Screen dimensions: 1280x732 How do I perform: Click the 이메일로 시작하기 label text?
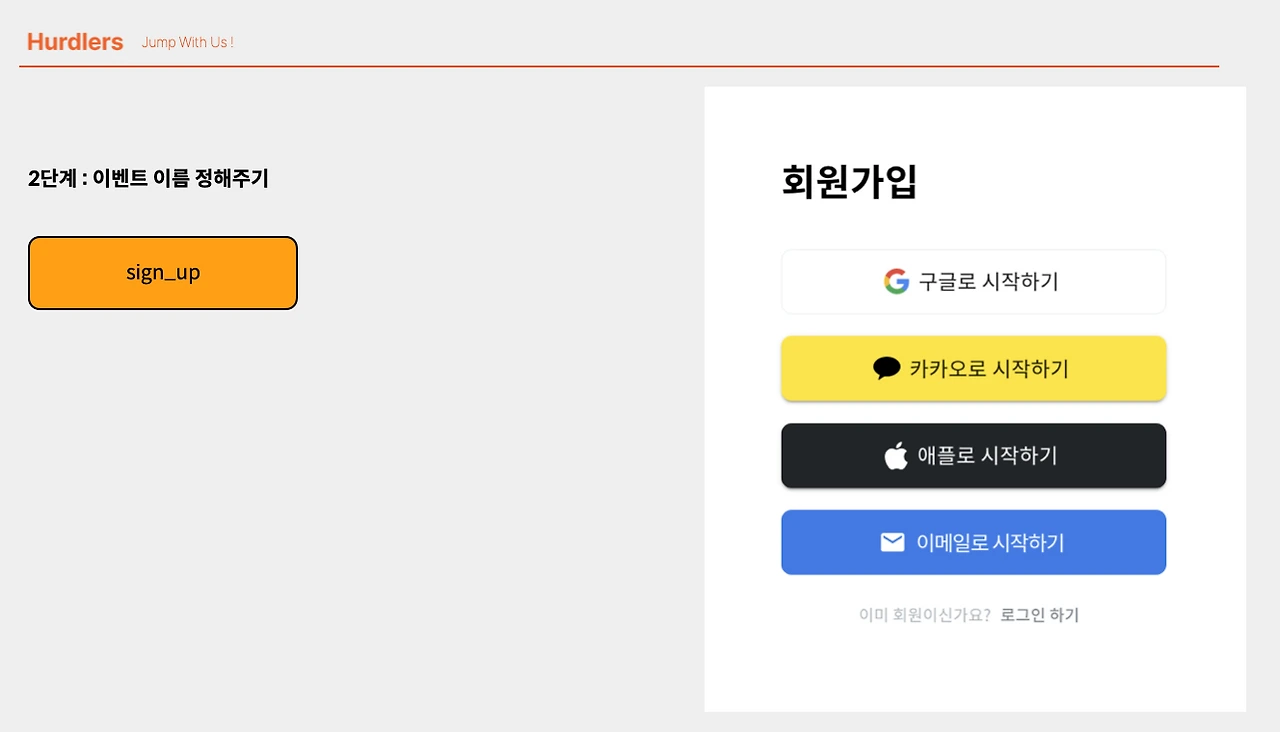point(990,543)
